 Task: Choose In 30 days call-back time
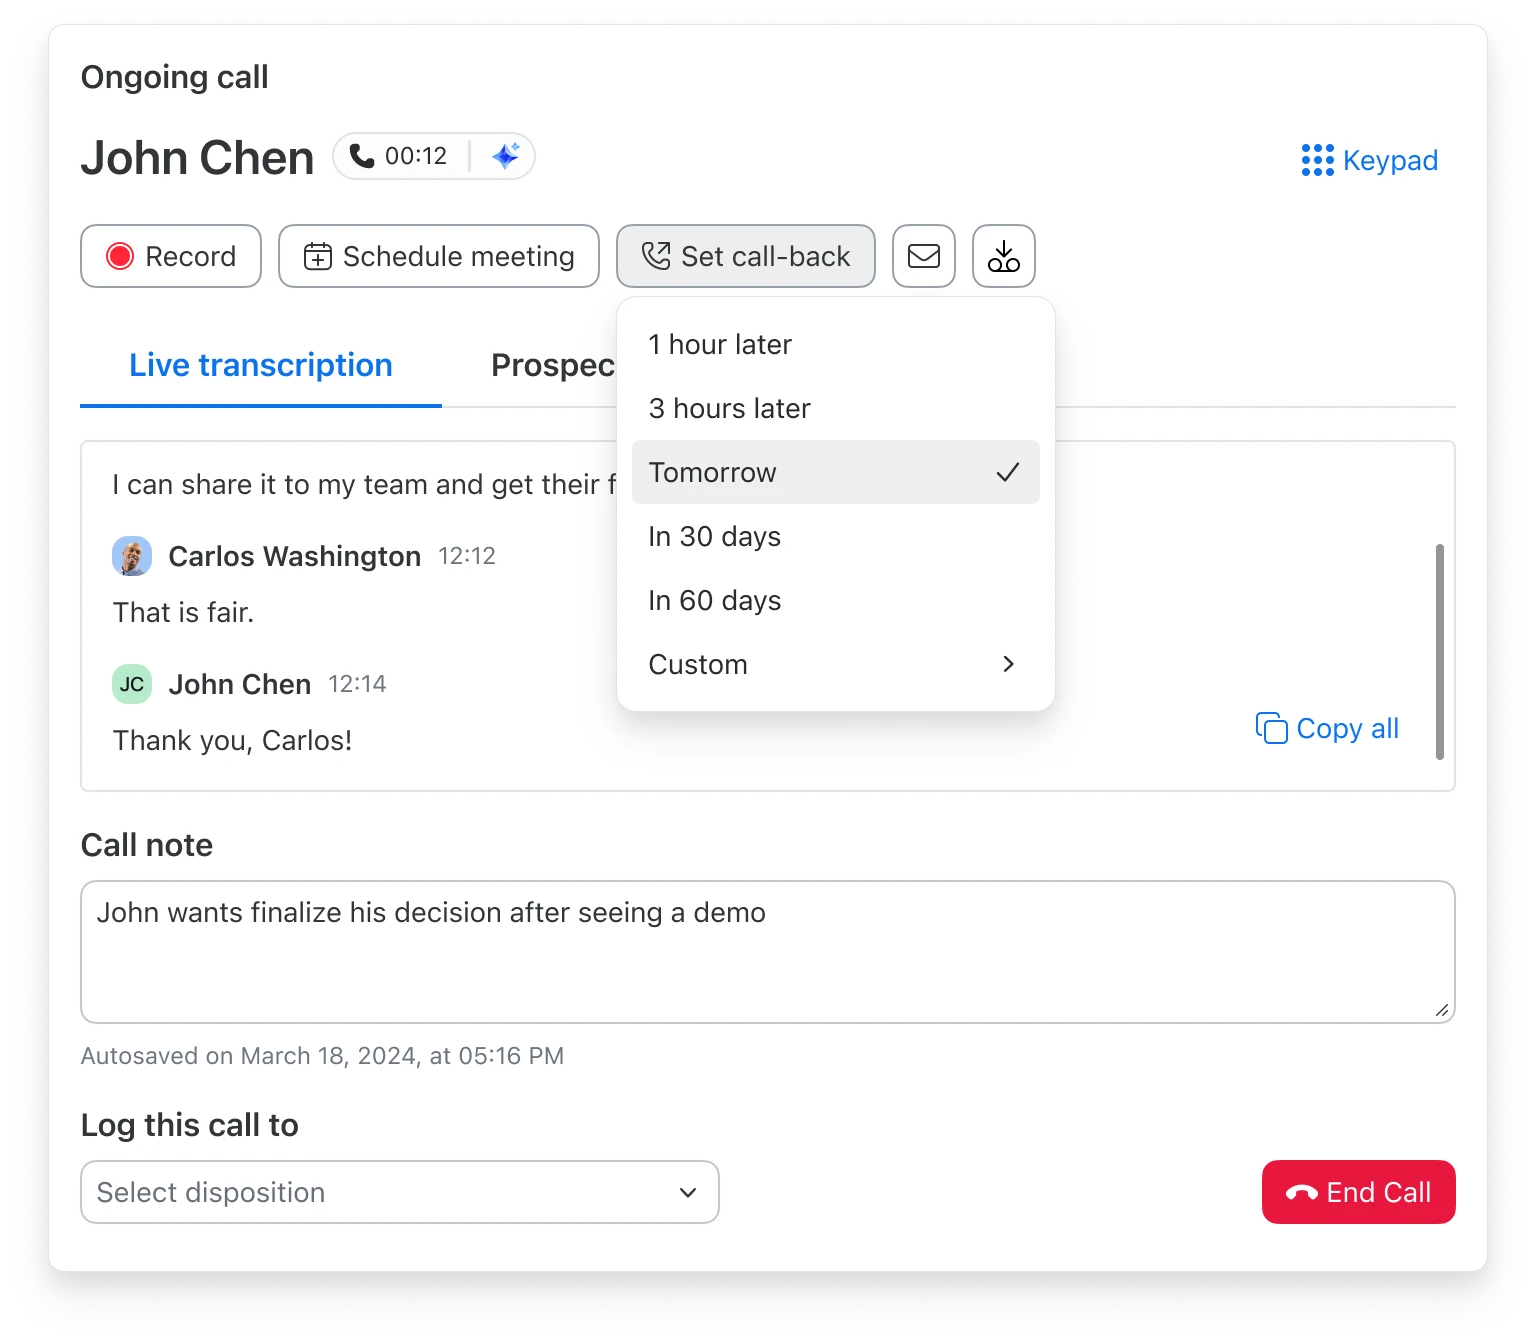714,536
